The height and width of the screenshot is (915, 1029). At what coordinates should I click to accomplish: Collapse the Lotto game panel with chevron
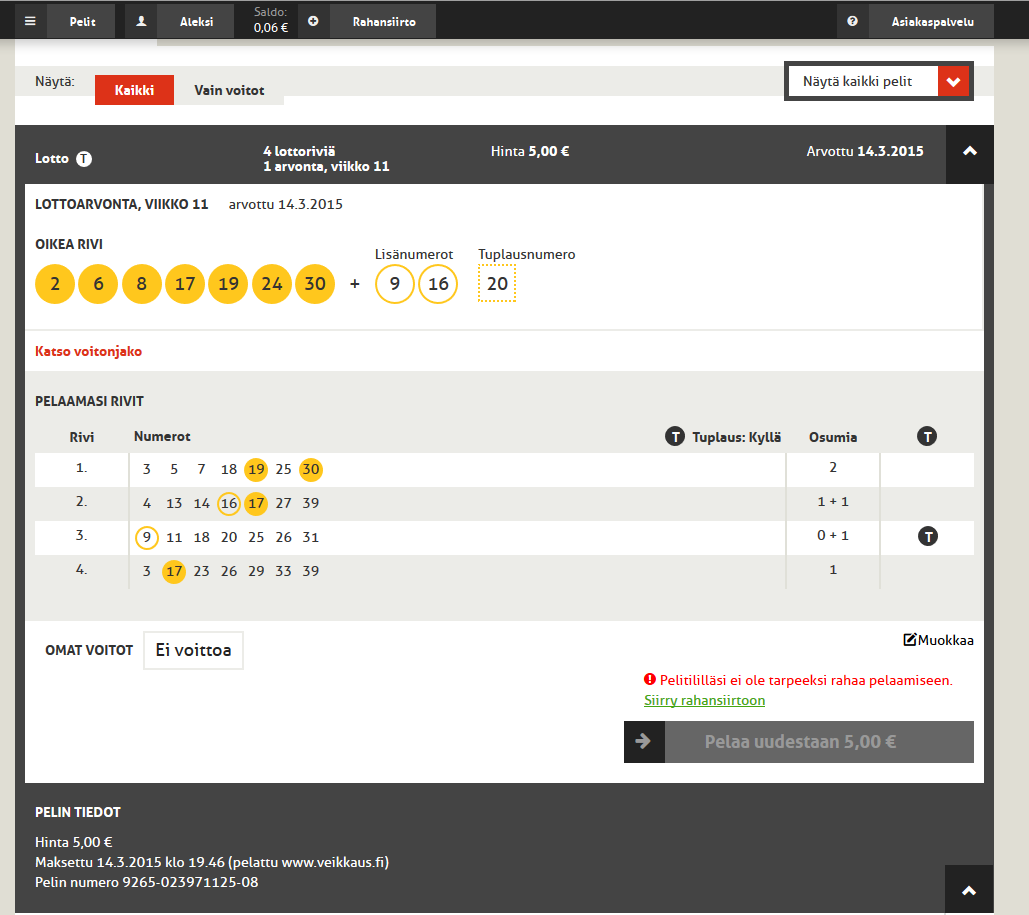(x=969, y=152)
